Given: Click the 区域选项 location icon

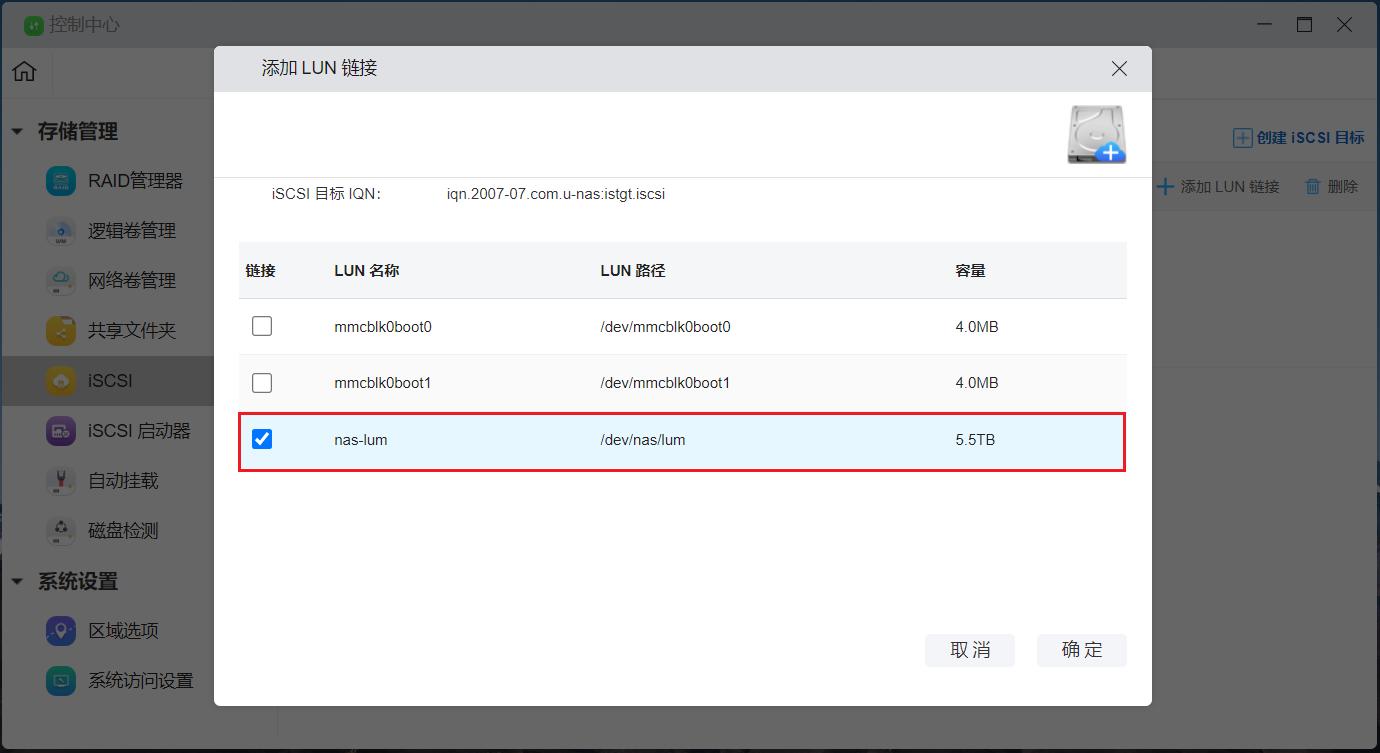Looking at the screenshot, I should [61, 631].
